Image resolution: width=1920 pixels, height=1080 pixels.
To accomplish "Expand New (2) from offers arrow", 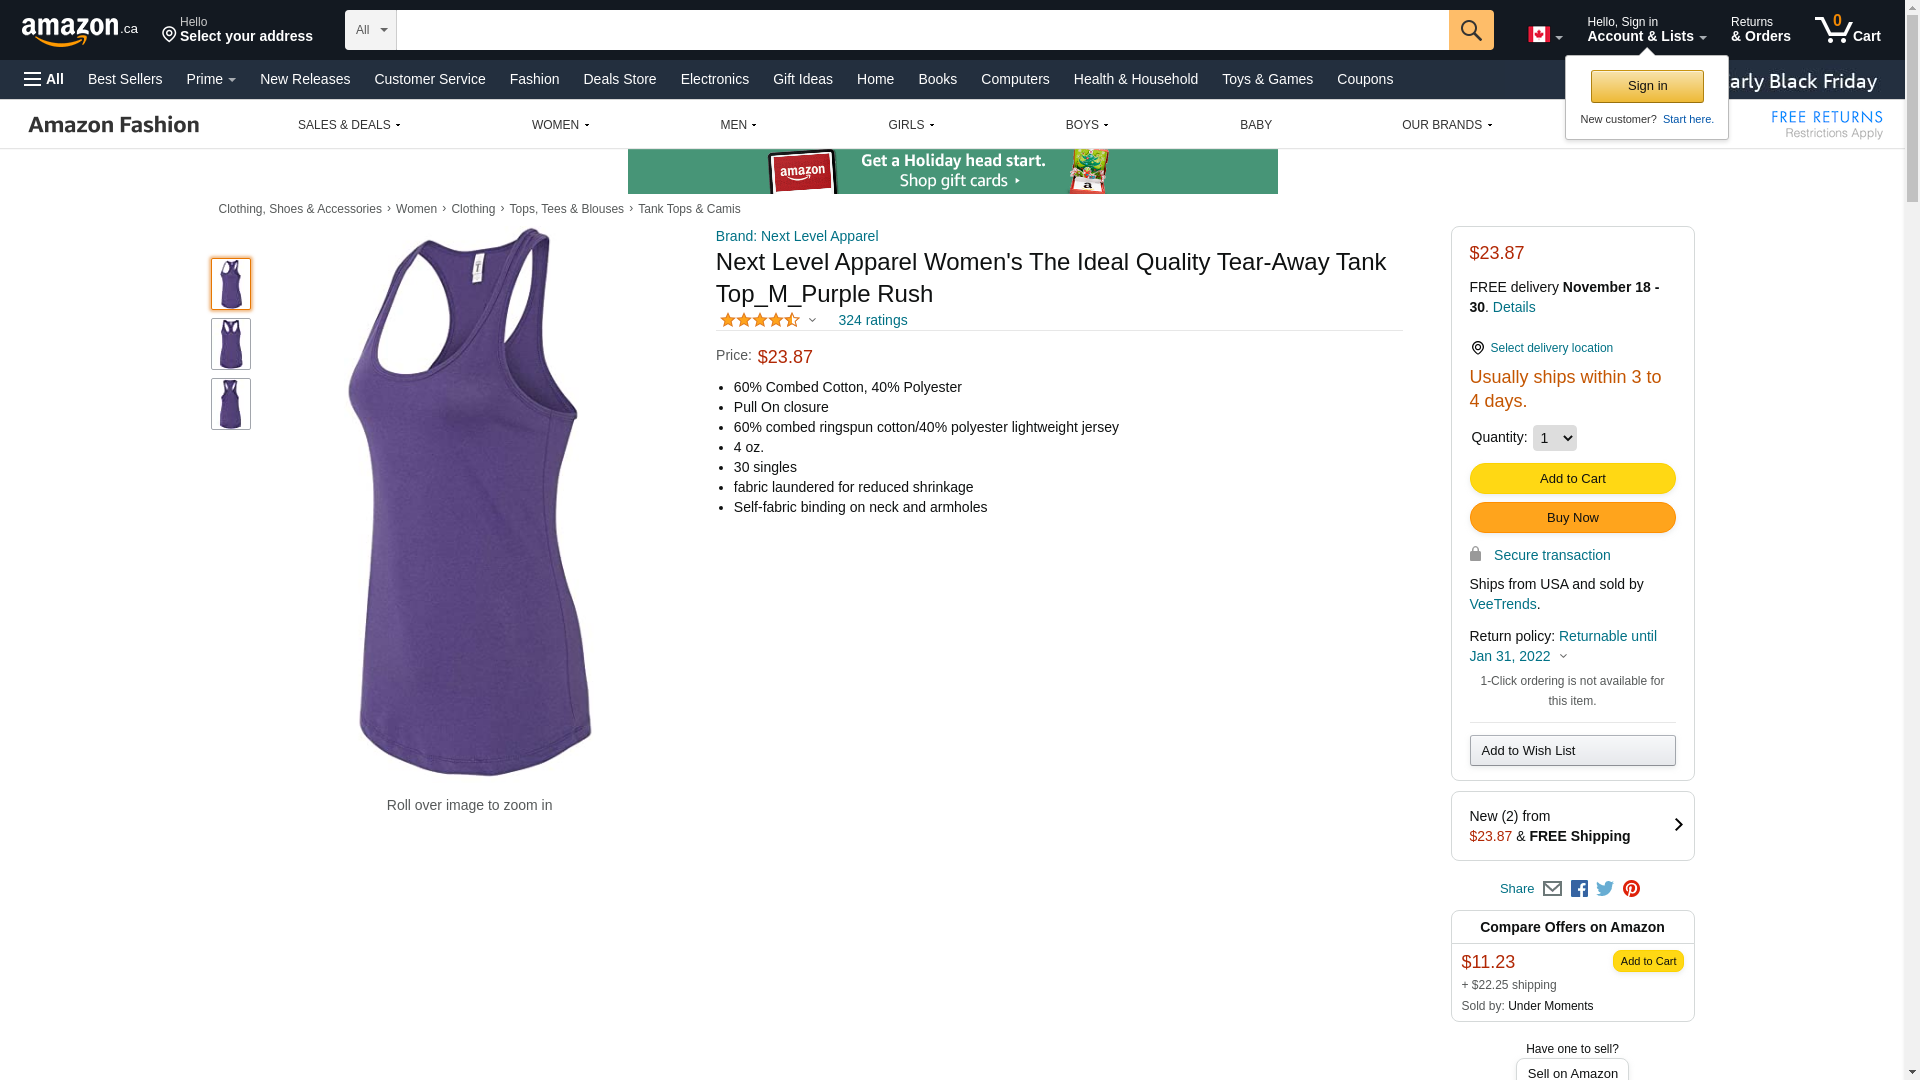I will (1678, 825).
